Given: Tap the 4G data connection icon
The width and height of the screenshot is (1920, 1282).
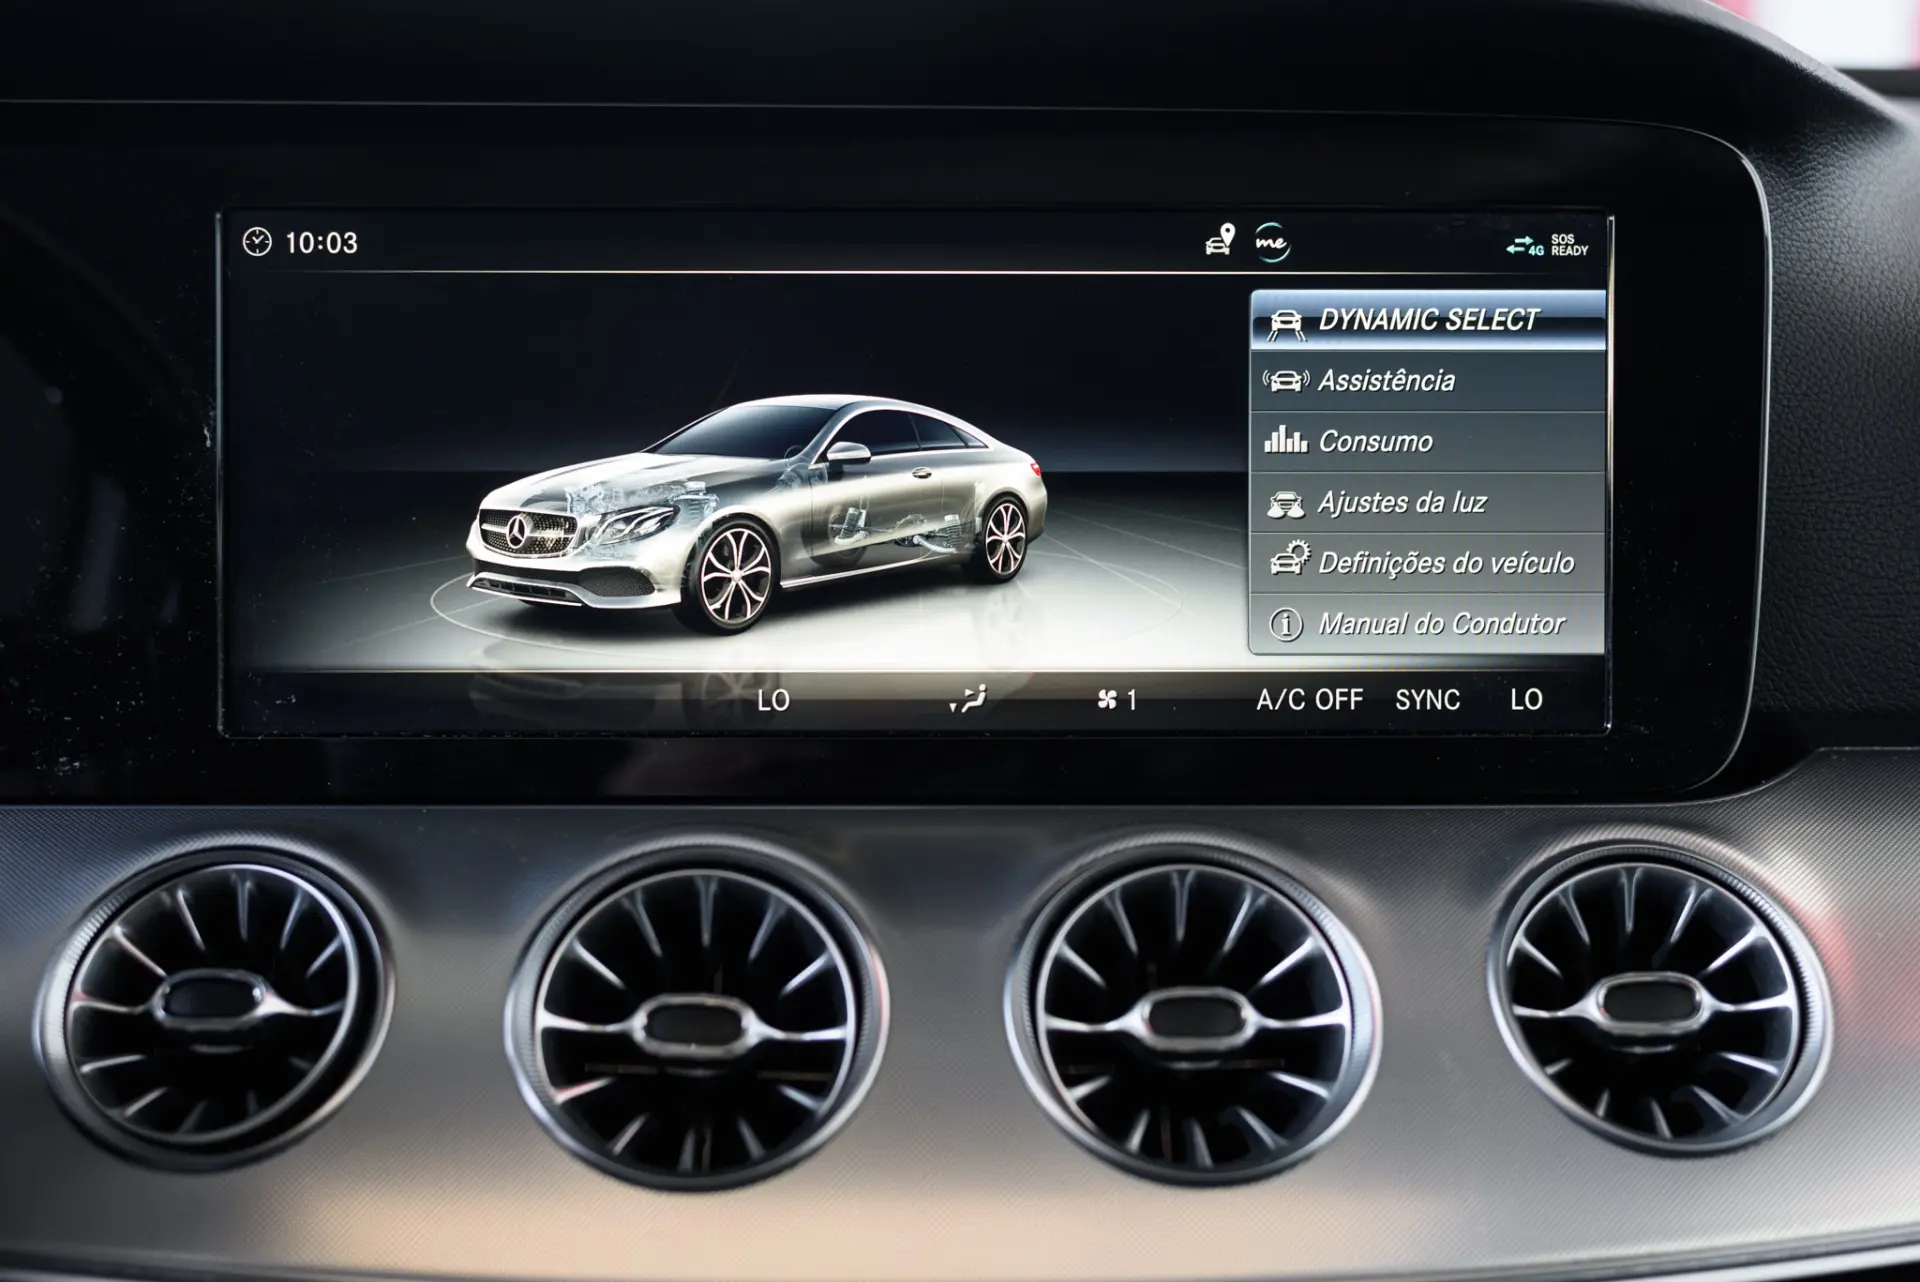Looking at the screenshot, I should [x=1526, y=245].
